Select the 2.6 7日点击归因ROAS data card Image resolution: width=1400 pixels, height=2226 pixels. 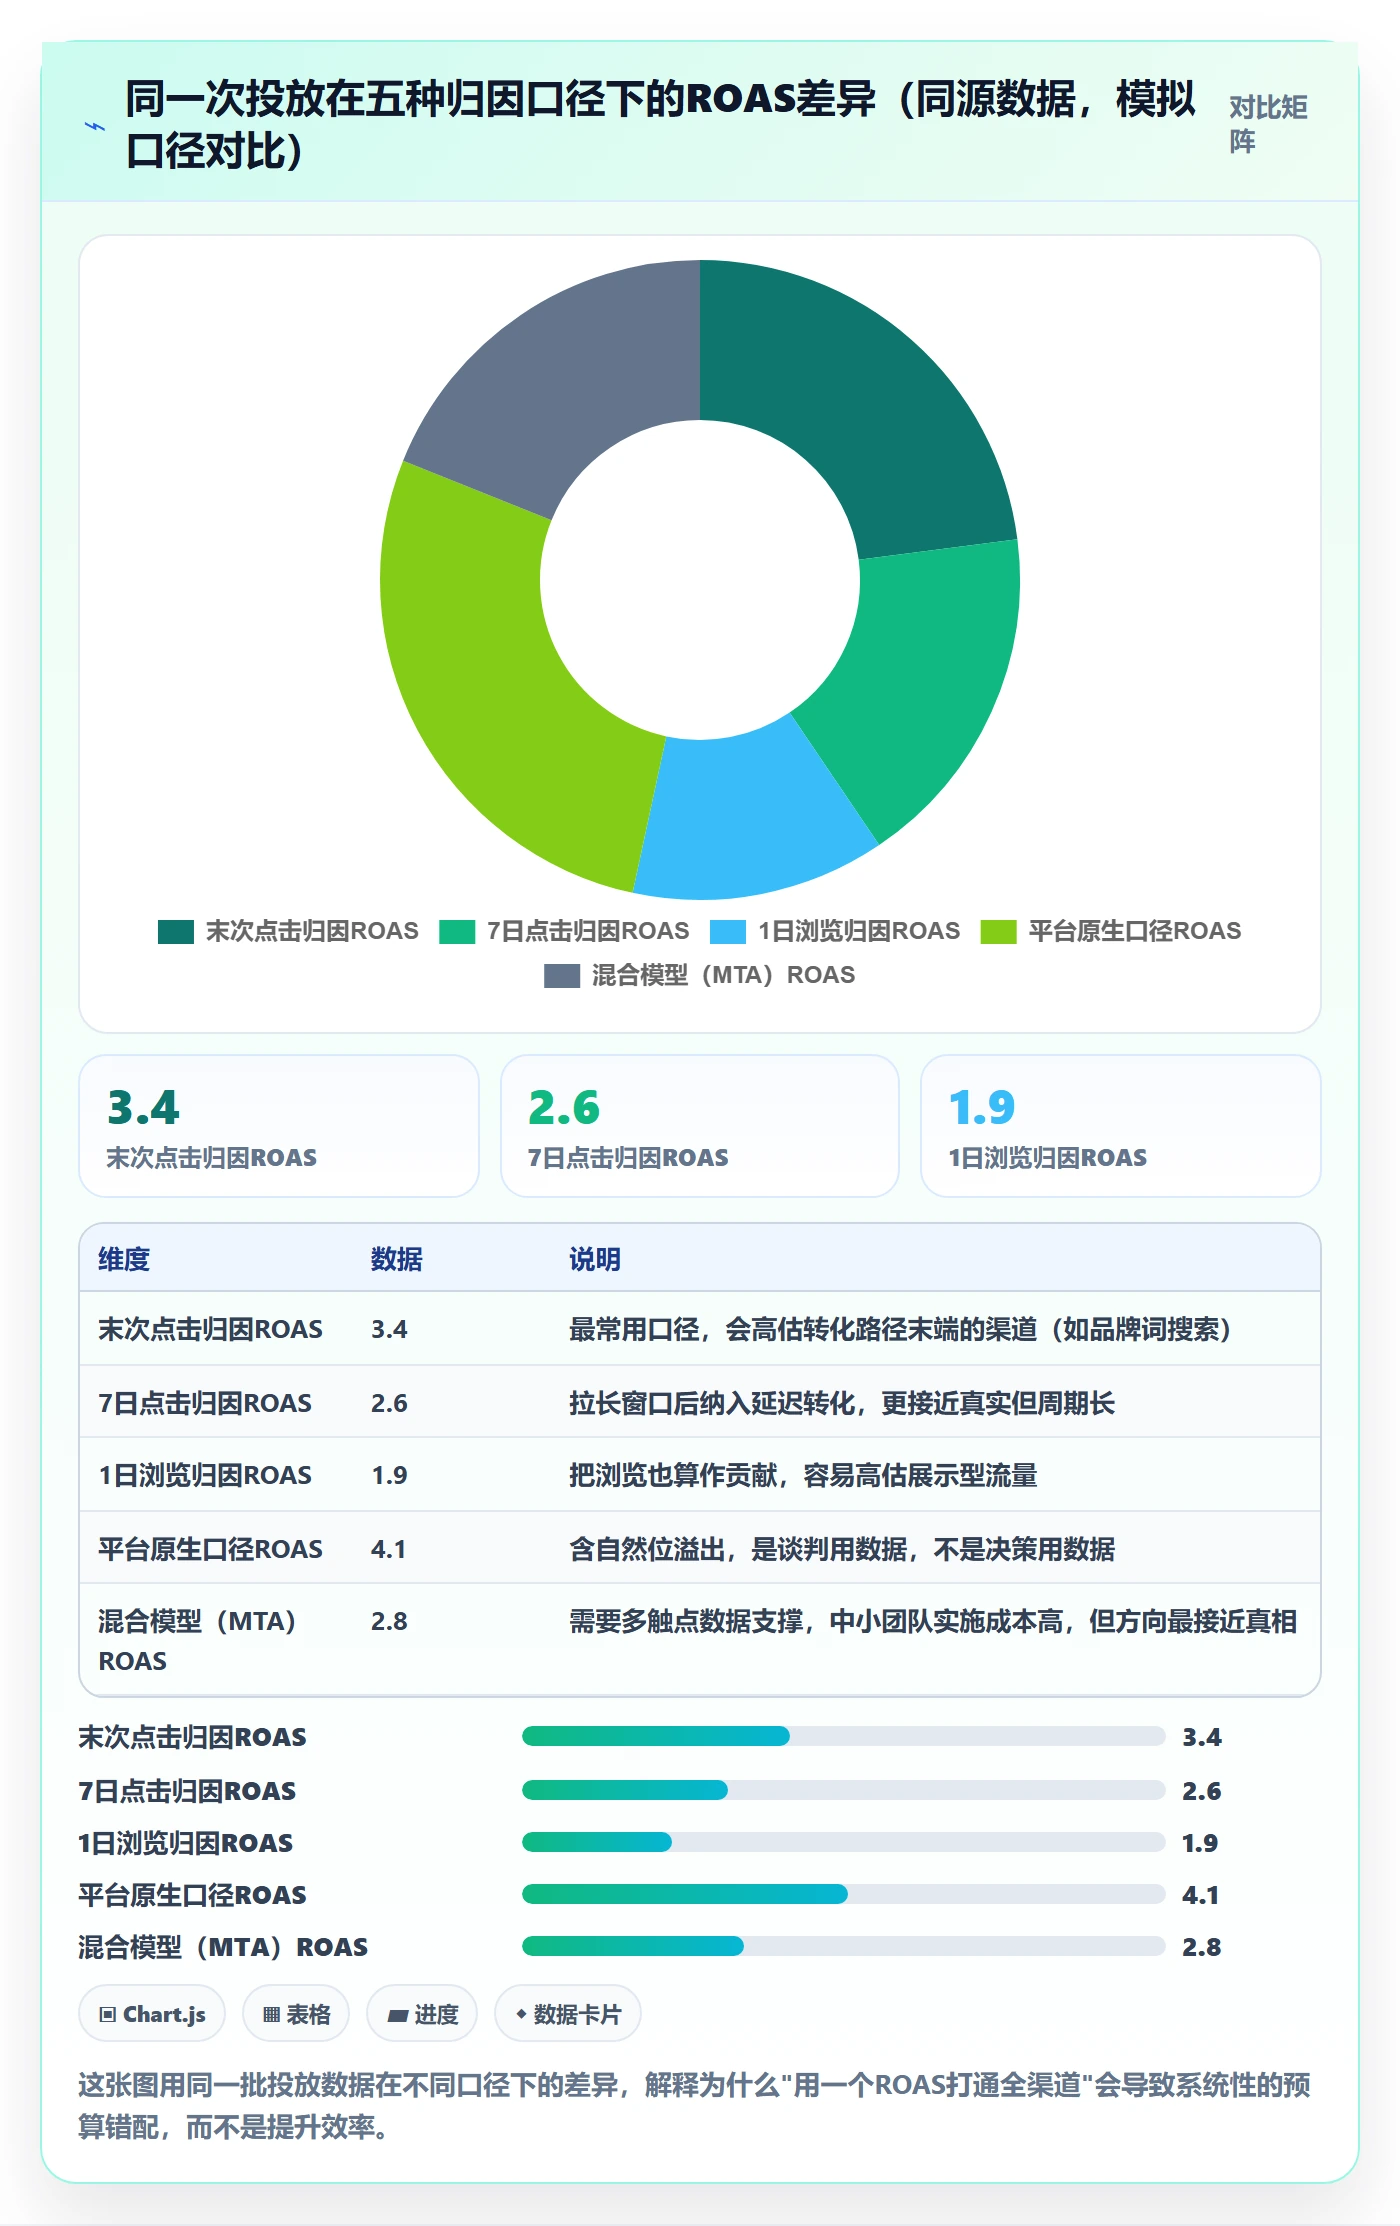[700, 1126]
